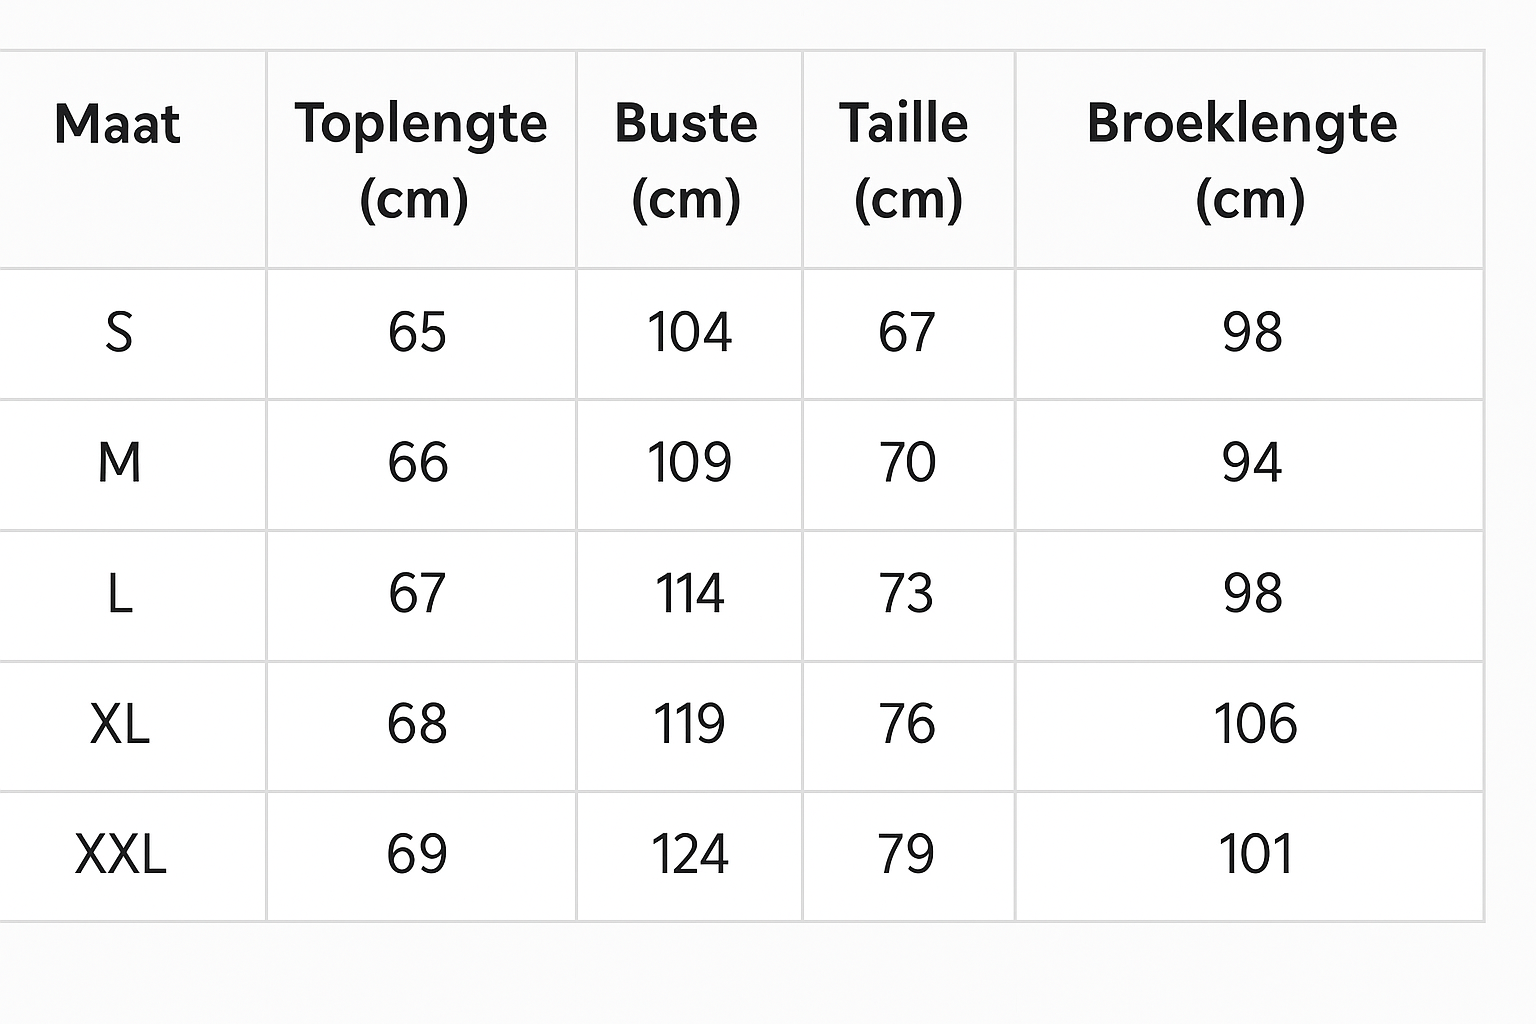Select Buste value 114 in row L
The image size is (1536, 1024).
coord(689,594)
